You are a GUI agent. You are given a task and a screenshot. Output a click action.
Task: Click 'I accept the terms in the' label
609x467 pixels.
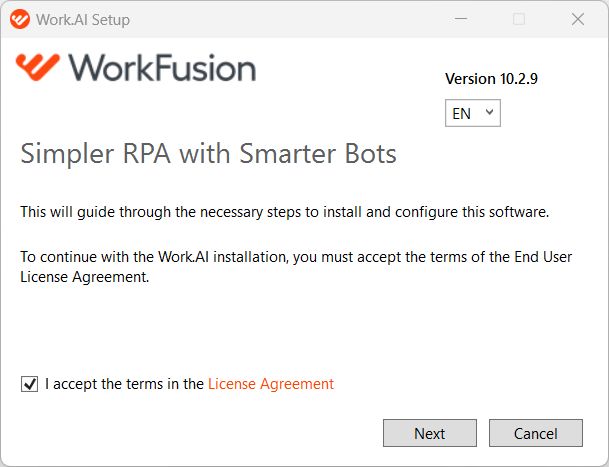(124, 384)
